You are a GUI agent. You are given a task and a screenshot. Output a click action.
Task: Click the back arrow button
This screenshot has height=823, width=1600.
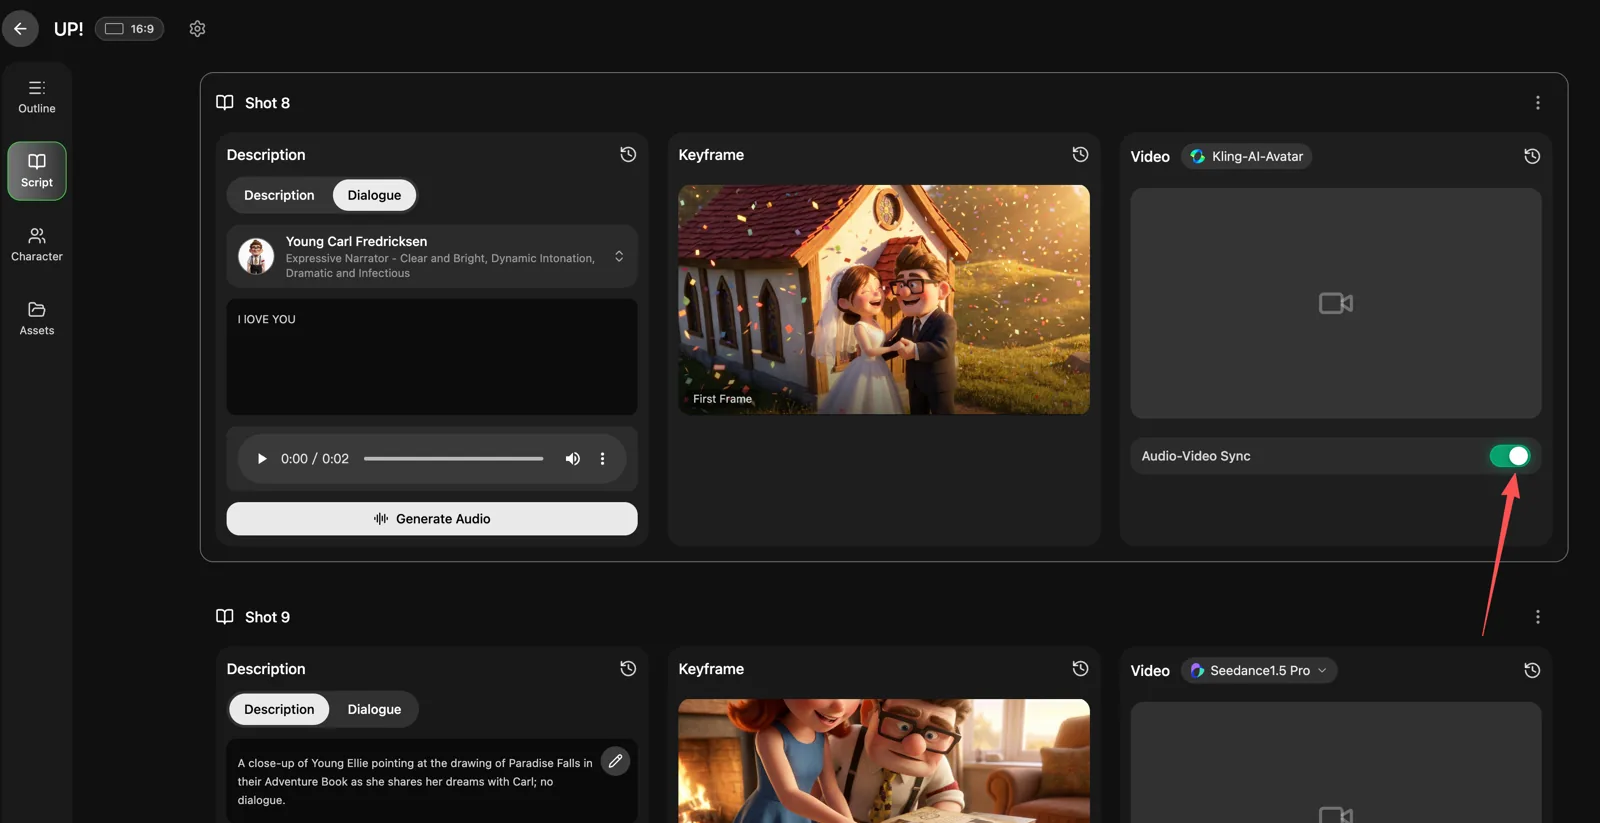tap(20, 29)
